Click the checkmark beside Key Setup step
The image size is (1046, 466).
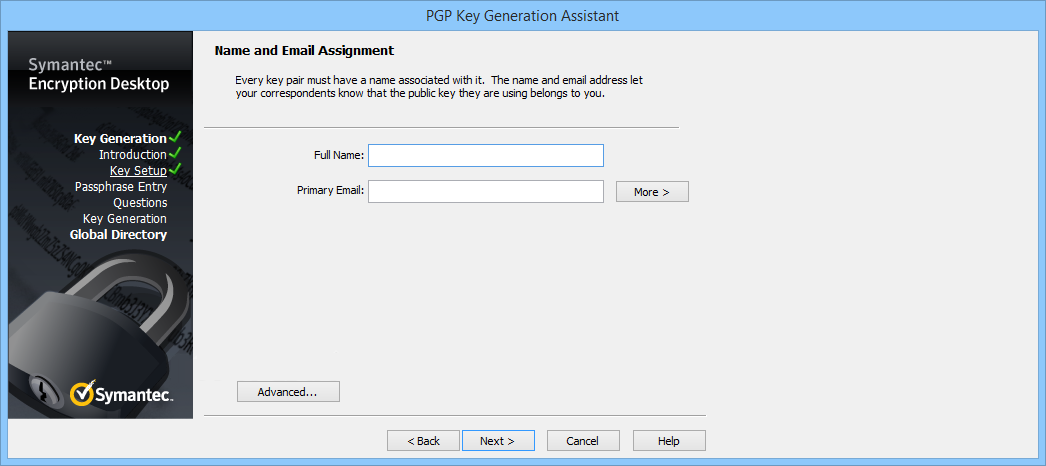pos(175,170)
